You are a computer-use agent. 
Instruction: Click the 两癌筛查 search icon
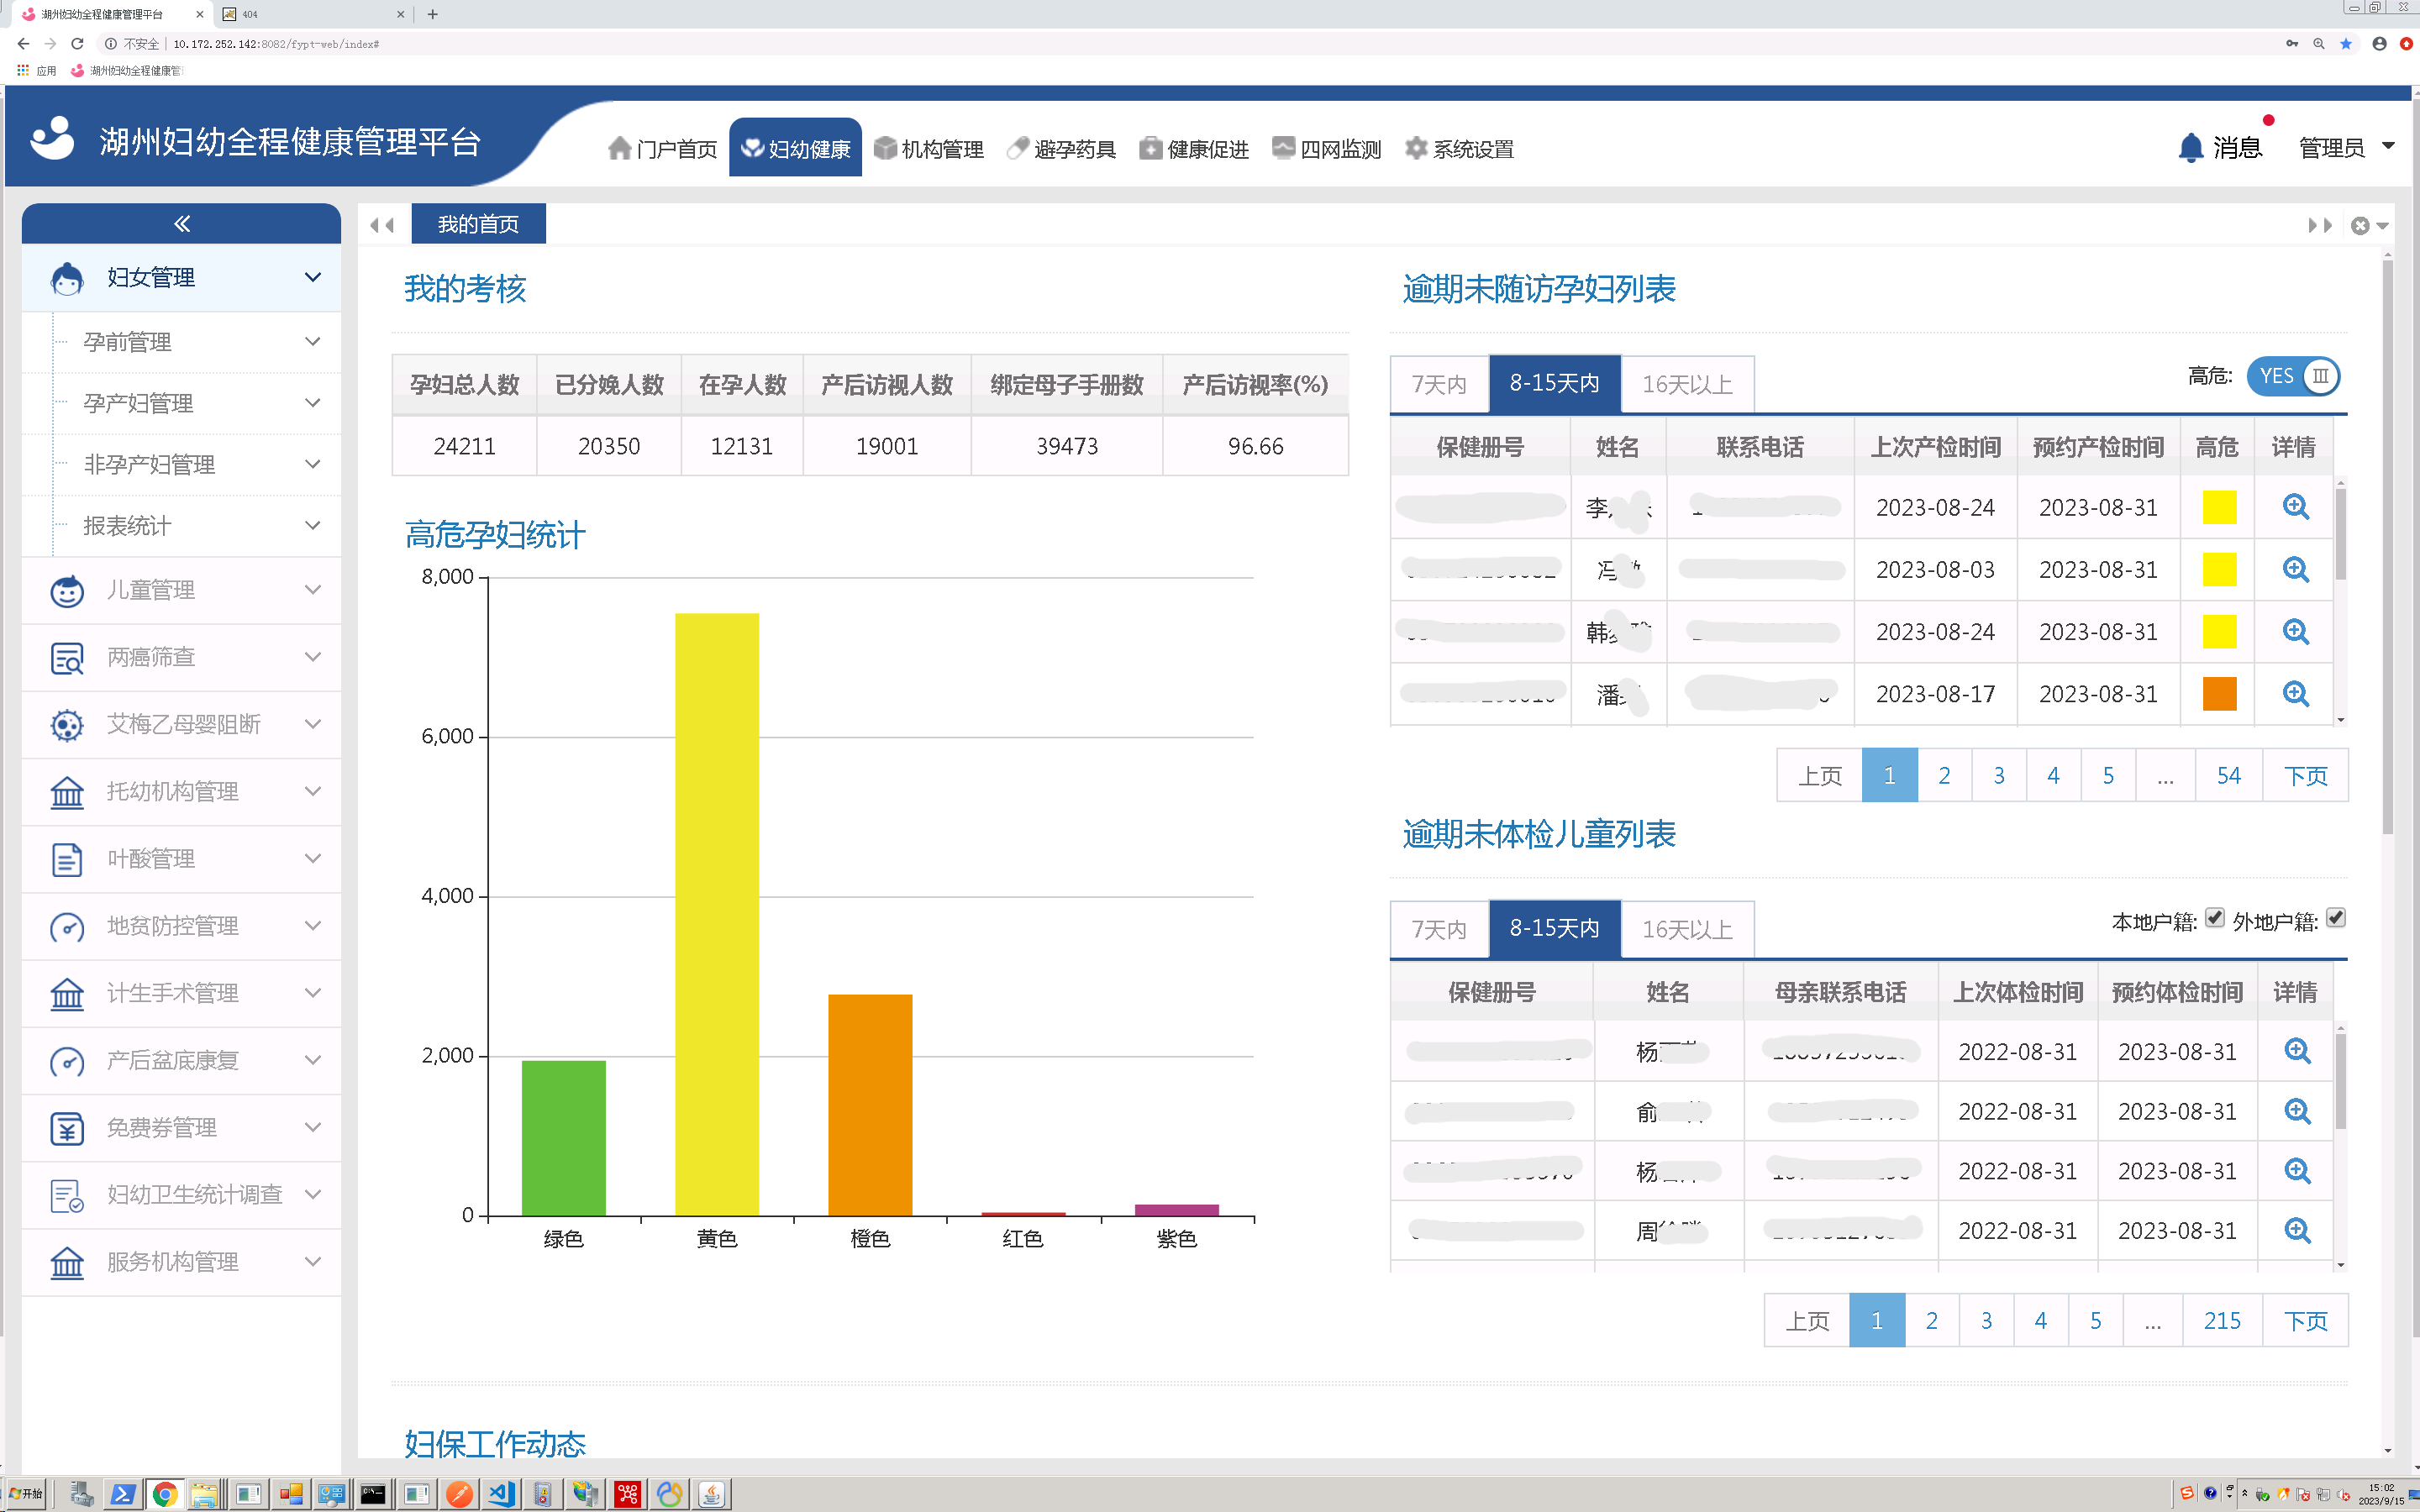click(x=67, y=657)
